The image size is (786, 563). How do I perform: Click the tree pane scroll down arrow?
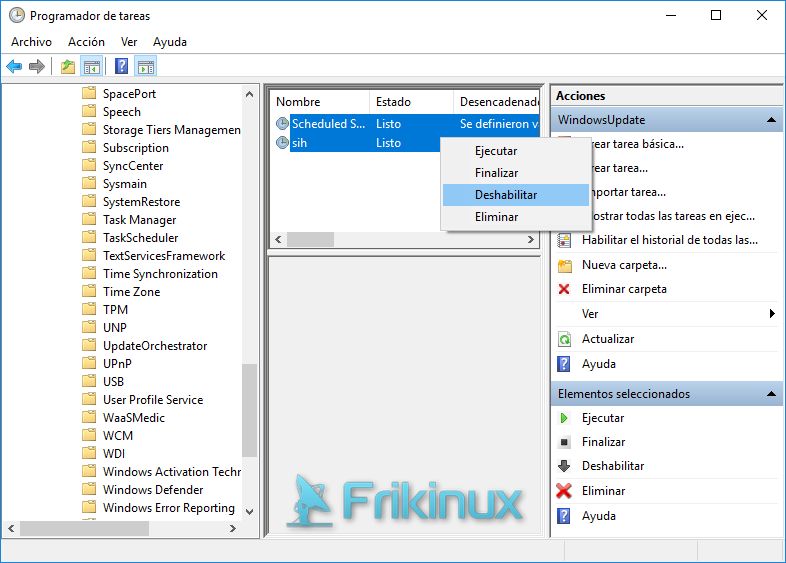pyautogui.click(x=249, y=511)
